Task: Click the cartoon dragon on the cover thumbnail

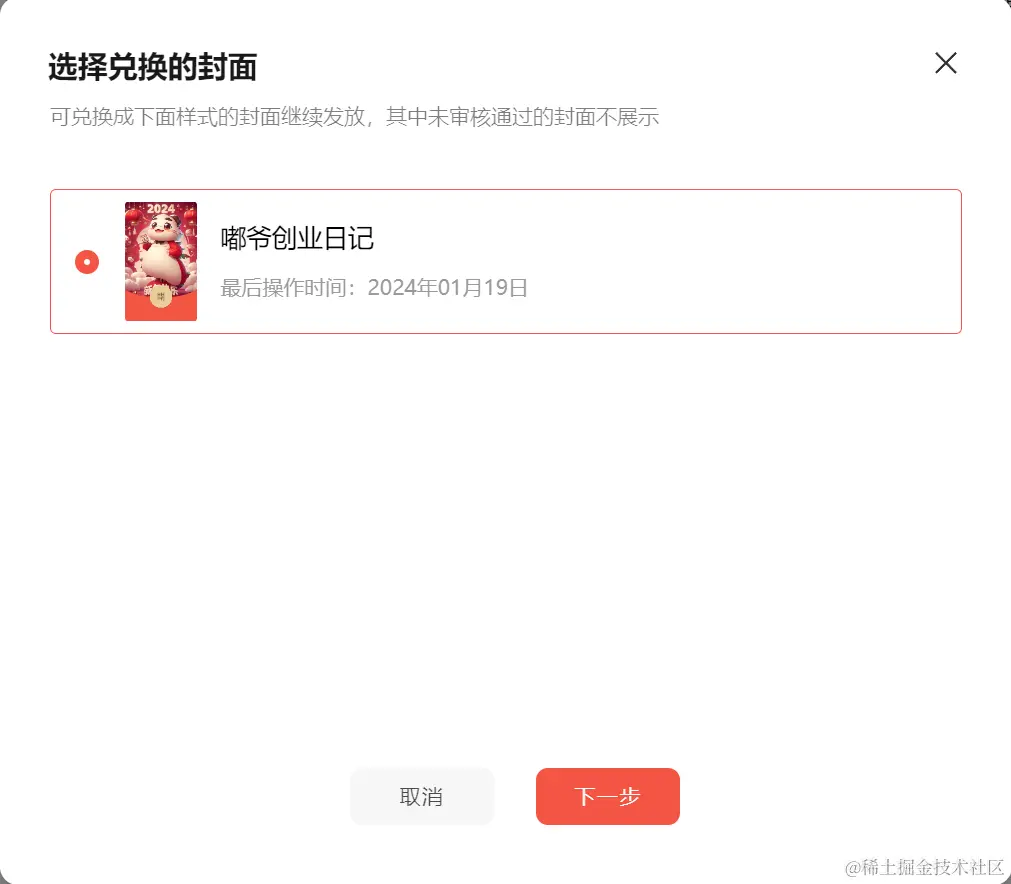Action: point(162,248)
